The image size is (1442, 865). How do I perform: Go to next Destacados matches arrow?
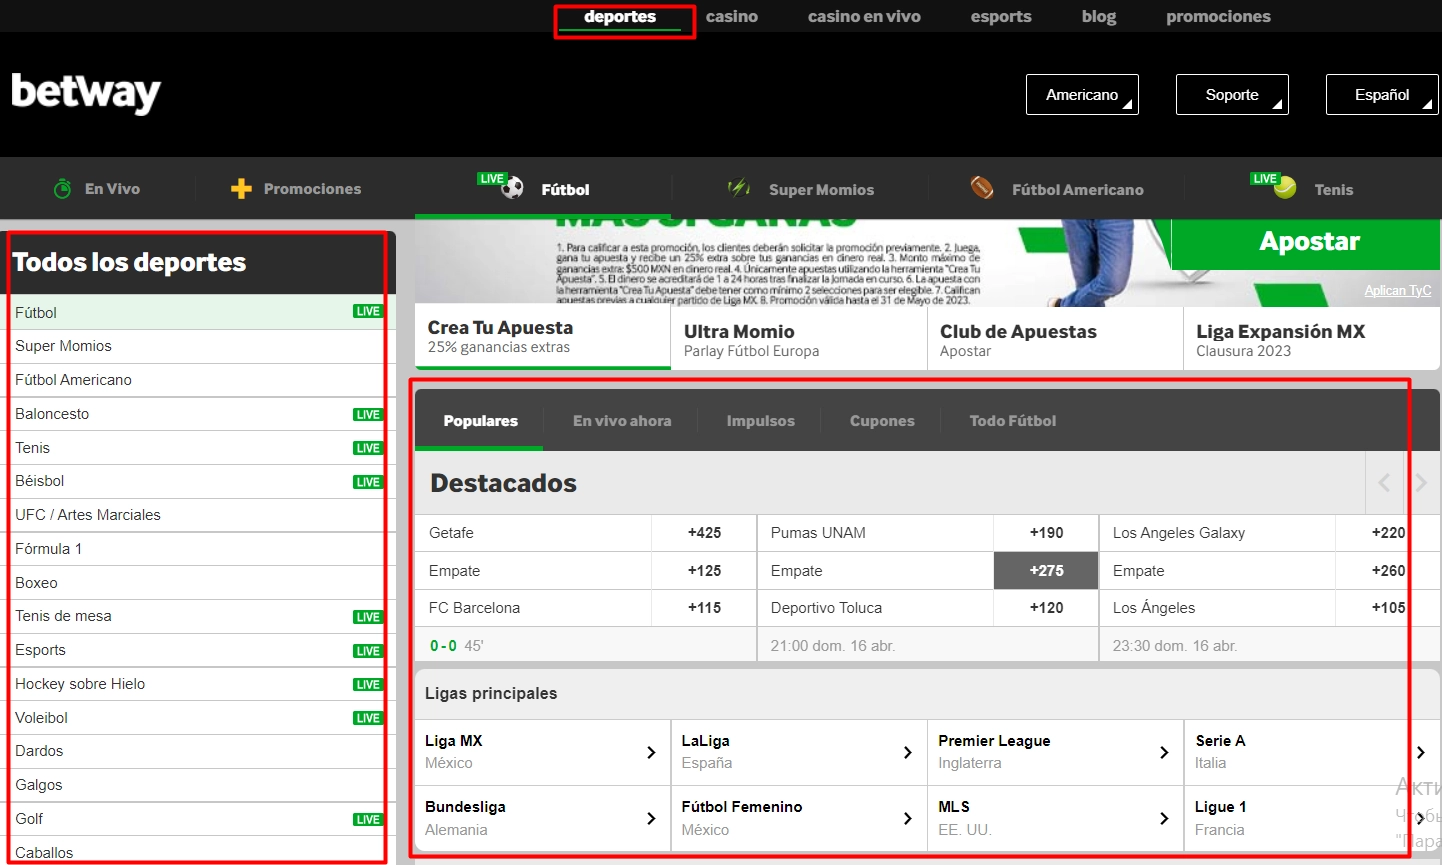tap(1421, 483)
